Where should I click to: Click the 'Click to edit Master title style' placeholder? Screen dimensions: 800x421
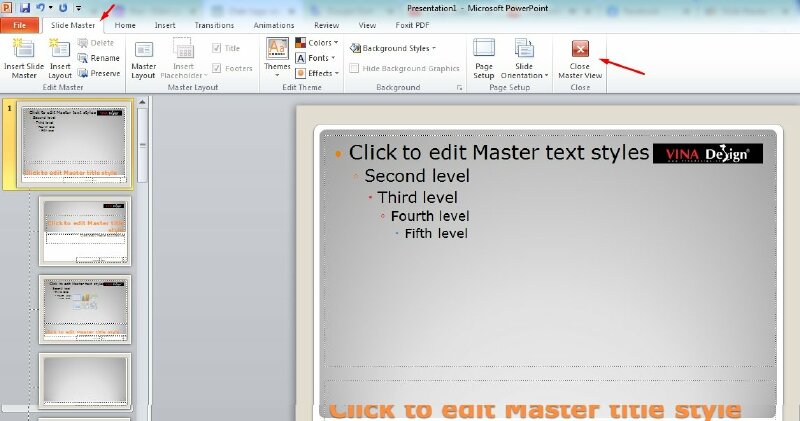[535, 409]
